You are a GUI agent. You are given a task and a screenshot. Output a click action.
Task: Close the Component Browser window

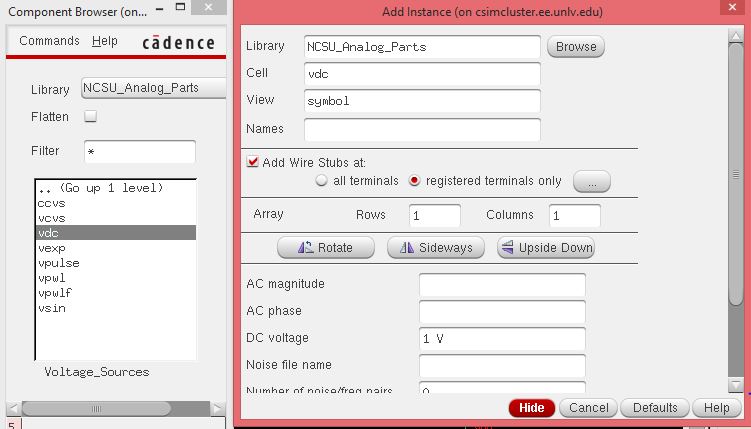point(208,7)
